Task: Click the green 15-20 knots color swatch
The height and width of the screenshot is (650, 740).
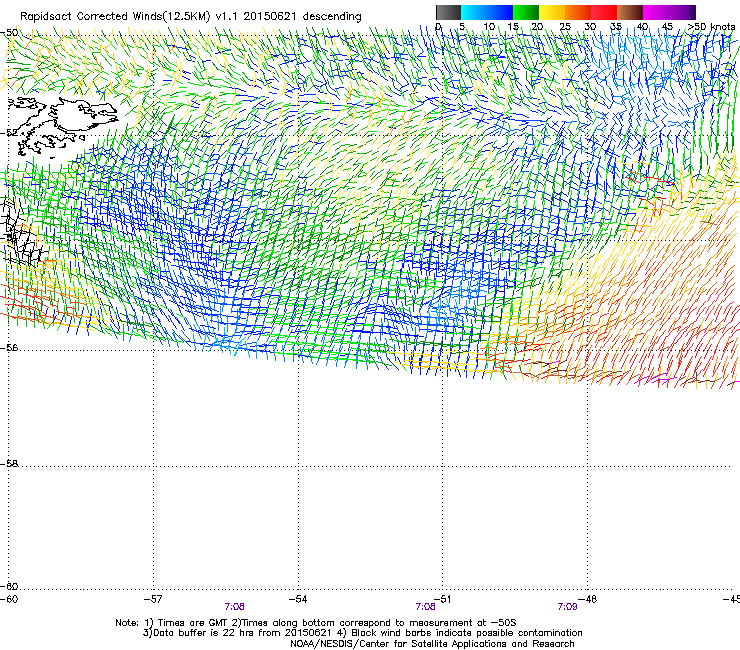Action: click(526, 12)
